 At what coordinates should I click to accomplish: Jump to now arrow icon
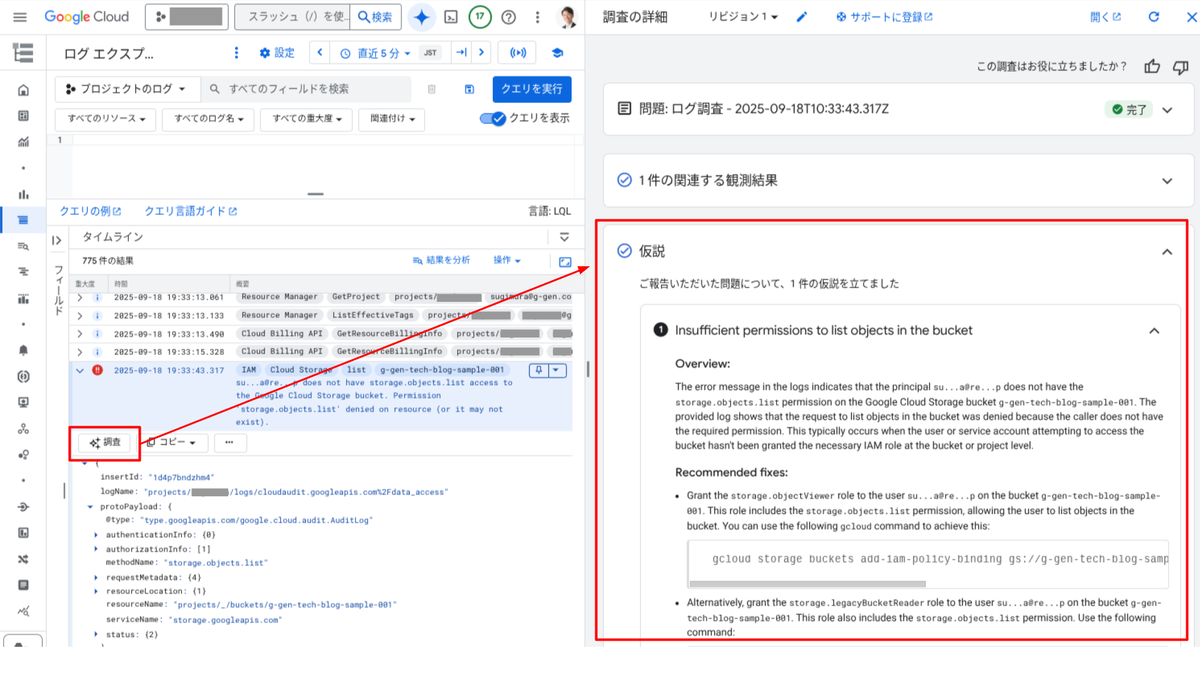click(461, 53)
